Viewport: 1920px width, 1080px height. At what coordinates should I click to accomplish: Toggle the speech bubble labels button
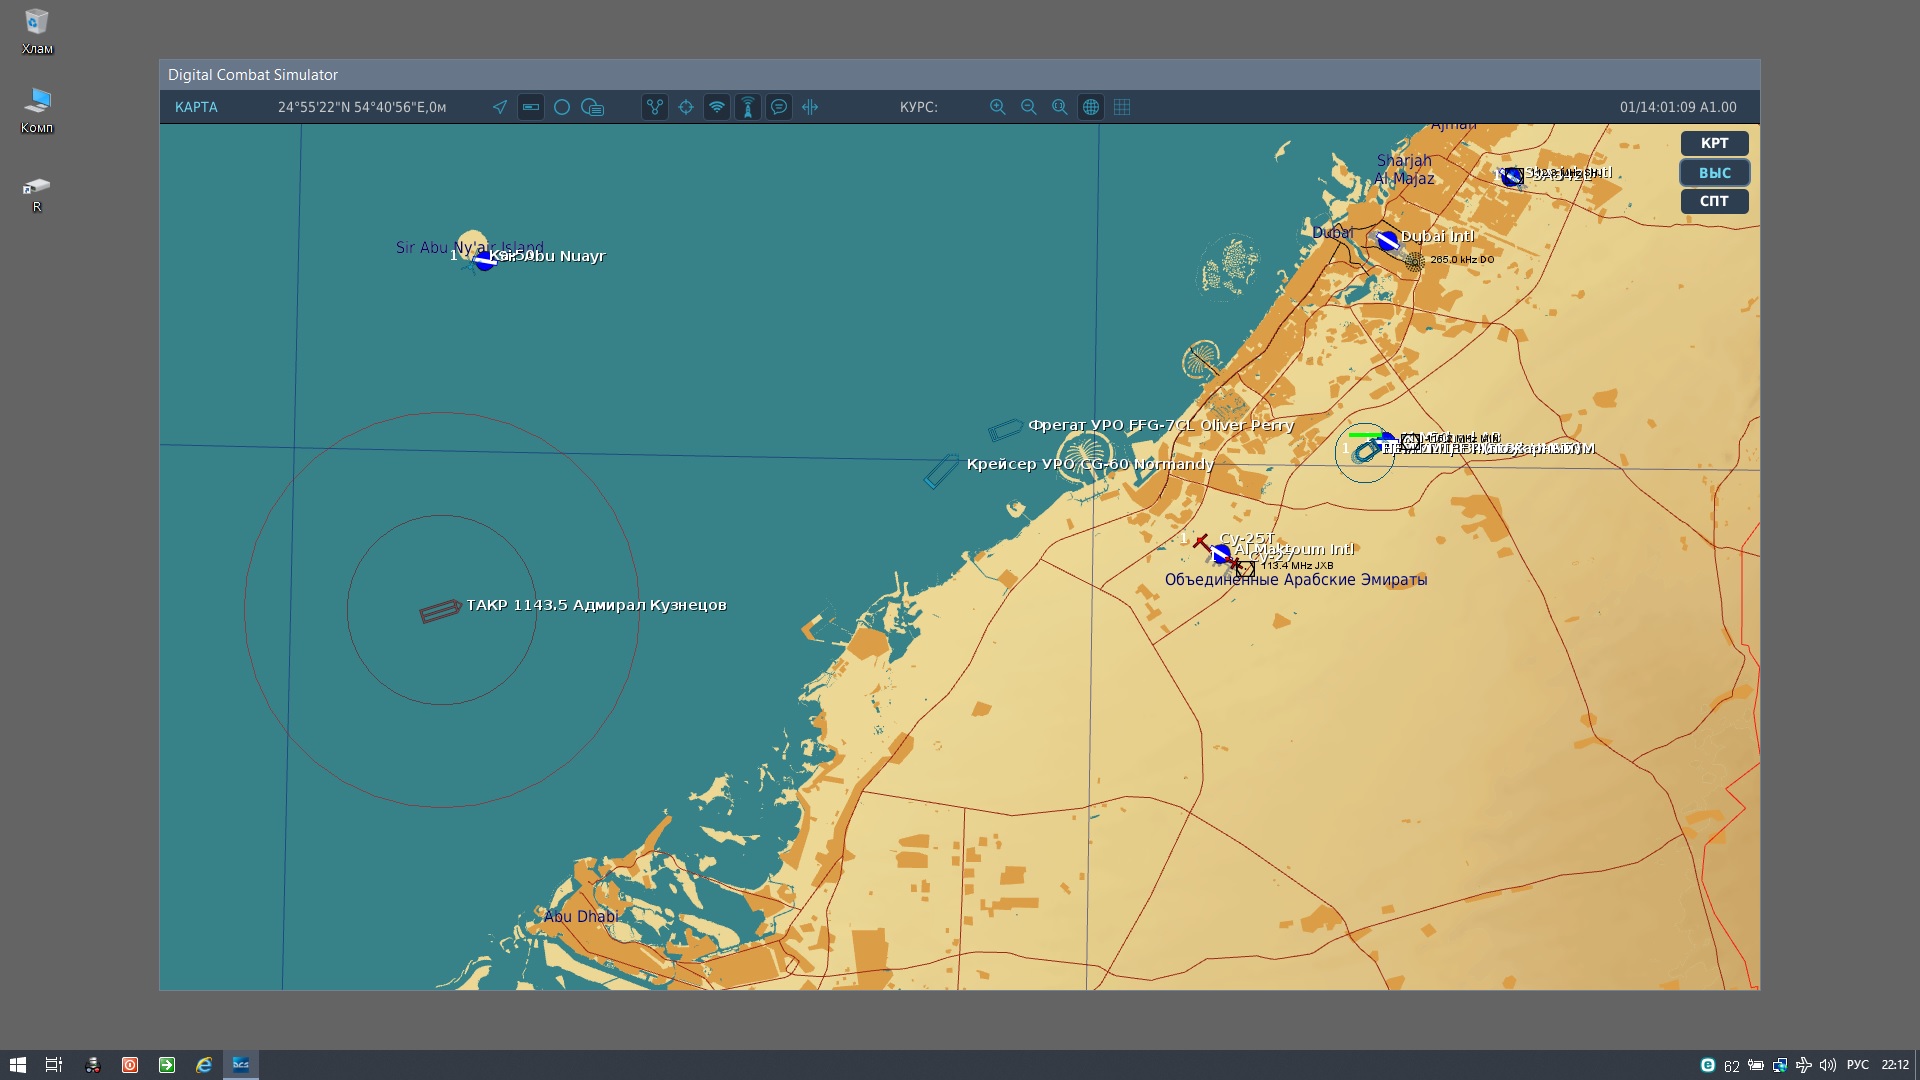click(x=779, y=107)
